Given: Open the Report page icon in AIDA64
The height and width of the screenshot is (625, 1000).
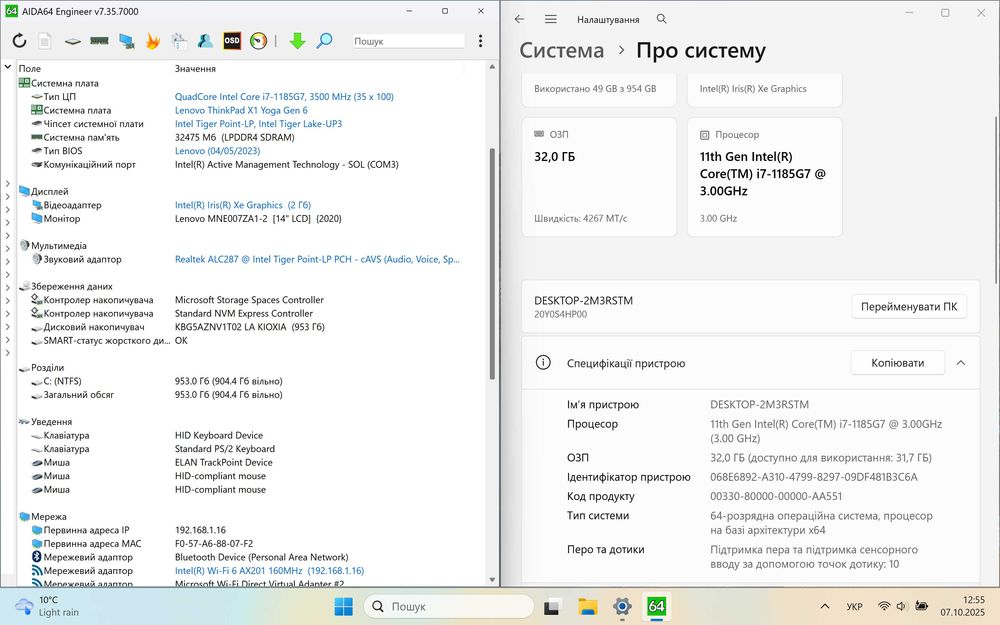Looking at the screenshot, I should (x=45, y=41).
